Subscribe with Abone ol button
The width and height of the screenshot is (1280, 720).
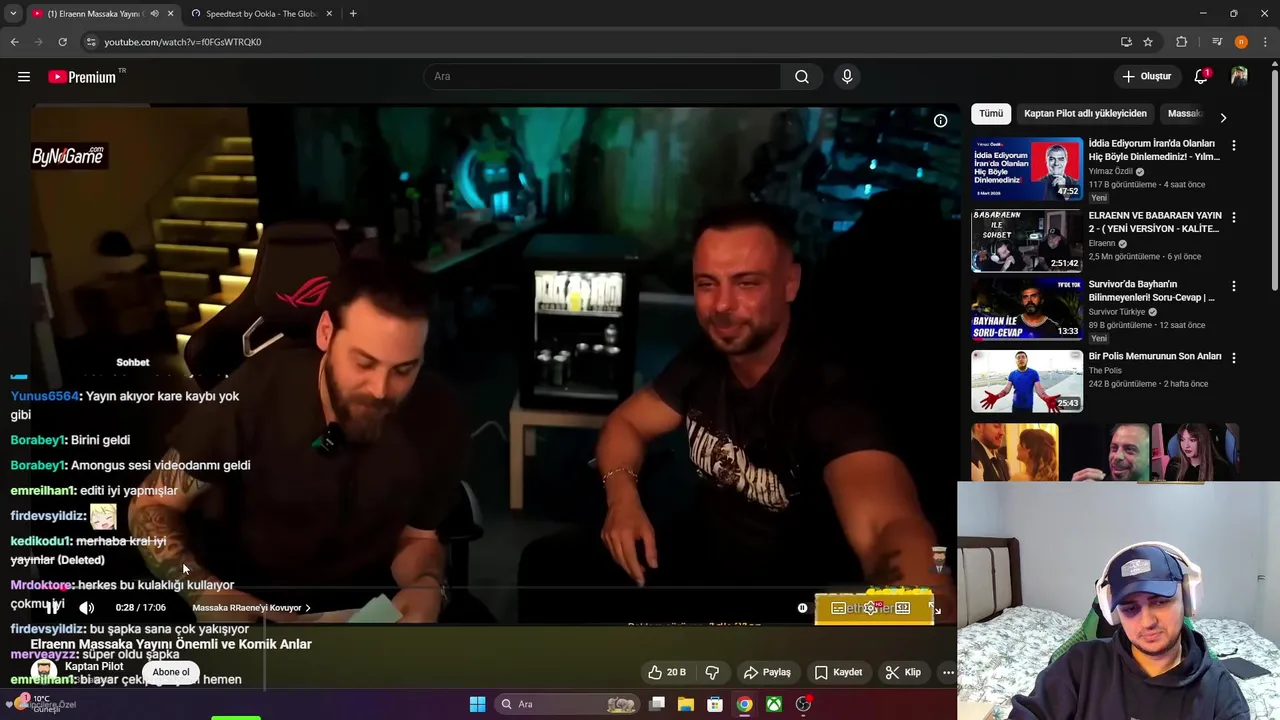[170, 672]
